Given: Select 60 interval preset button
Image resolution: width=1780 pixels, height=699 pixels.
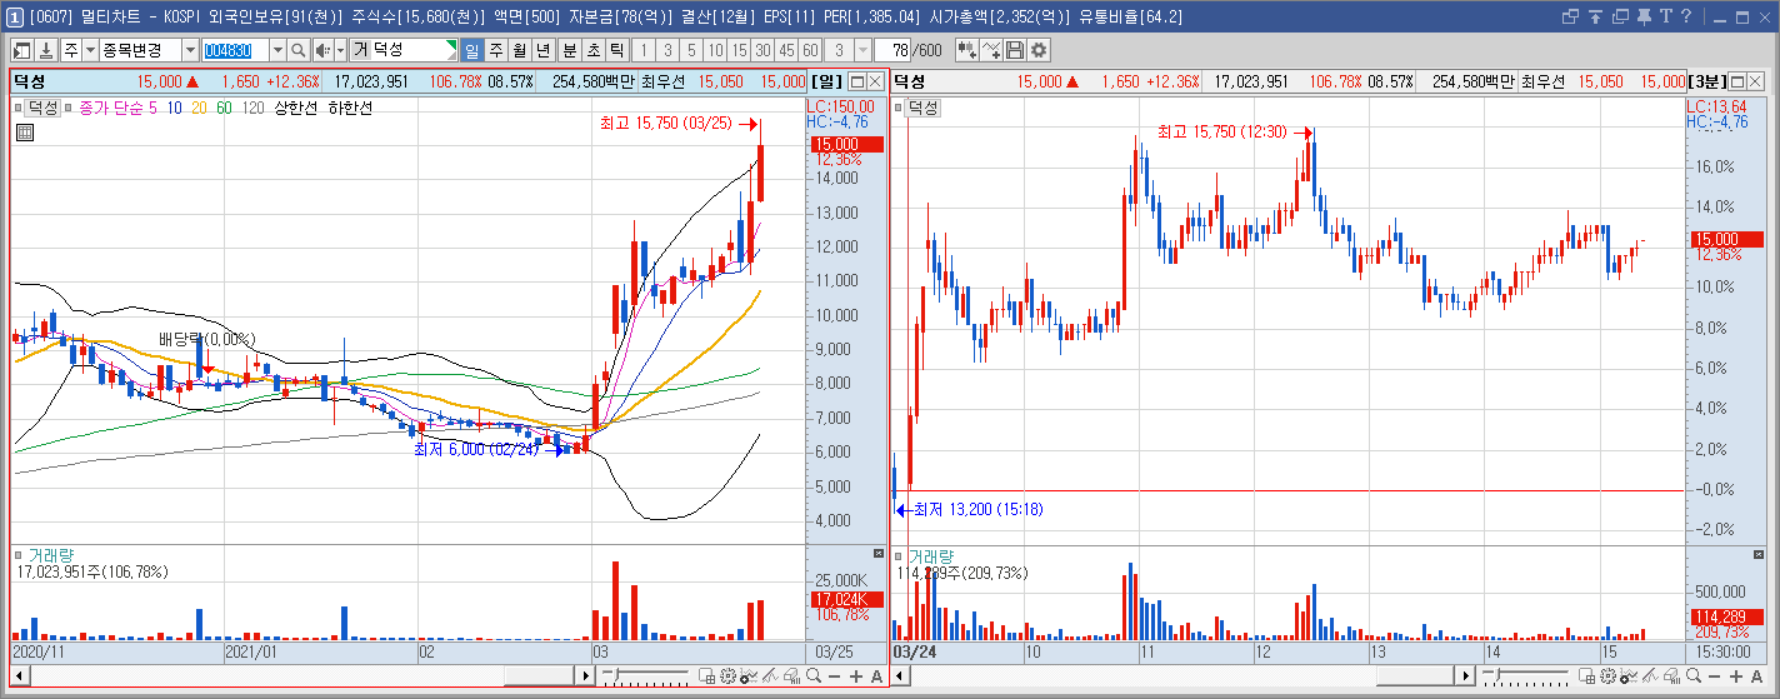Looking at the screenshot, I should [x=810, y=50].
